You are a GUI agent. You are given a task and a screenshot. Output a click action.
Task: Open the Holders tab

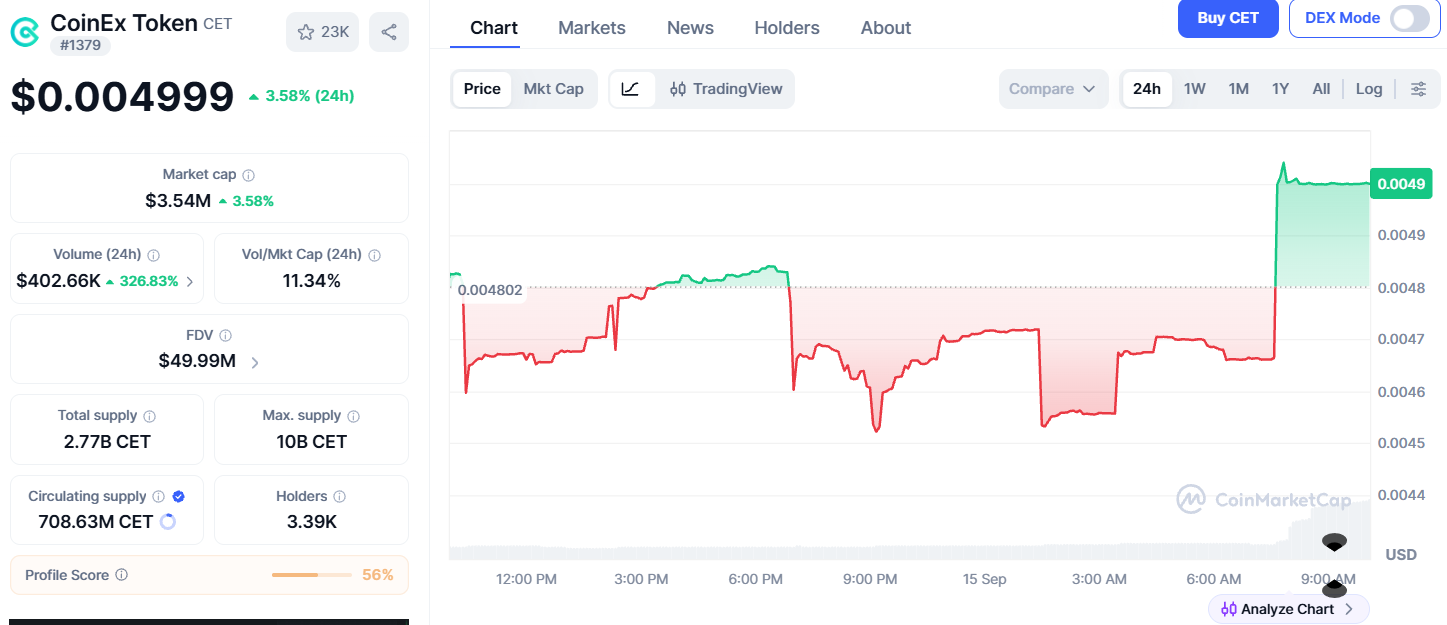pyautogui.click(x=787, y=28)
